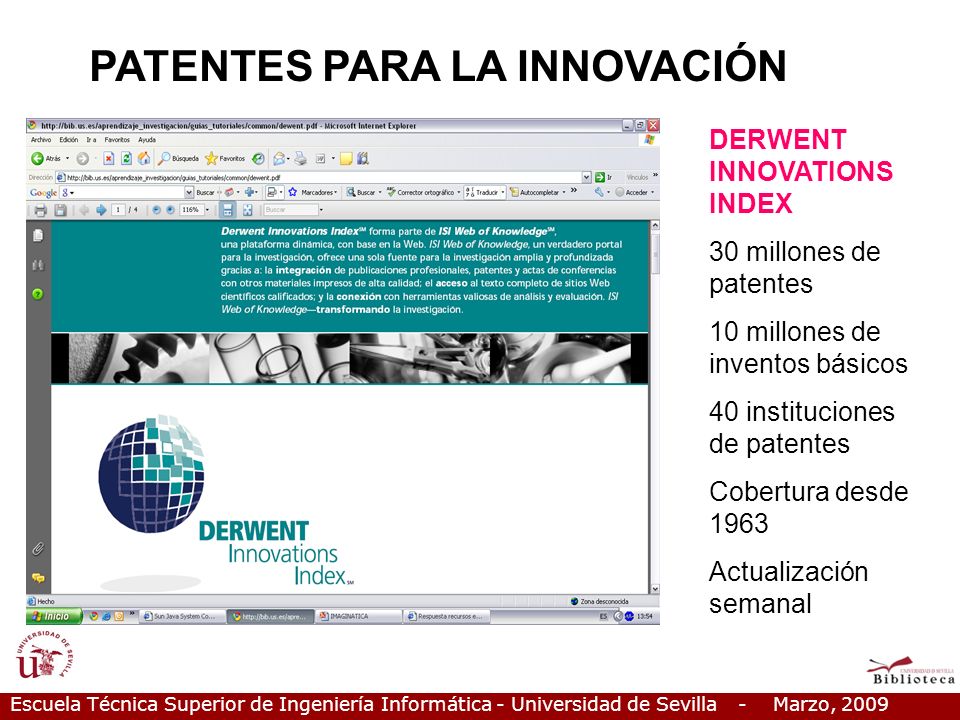Open the Búsqueda search panel
960x720 pixels.
click(x=178, y=159)
